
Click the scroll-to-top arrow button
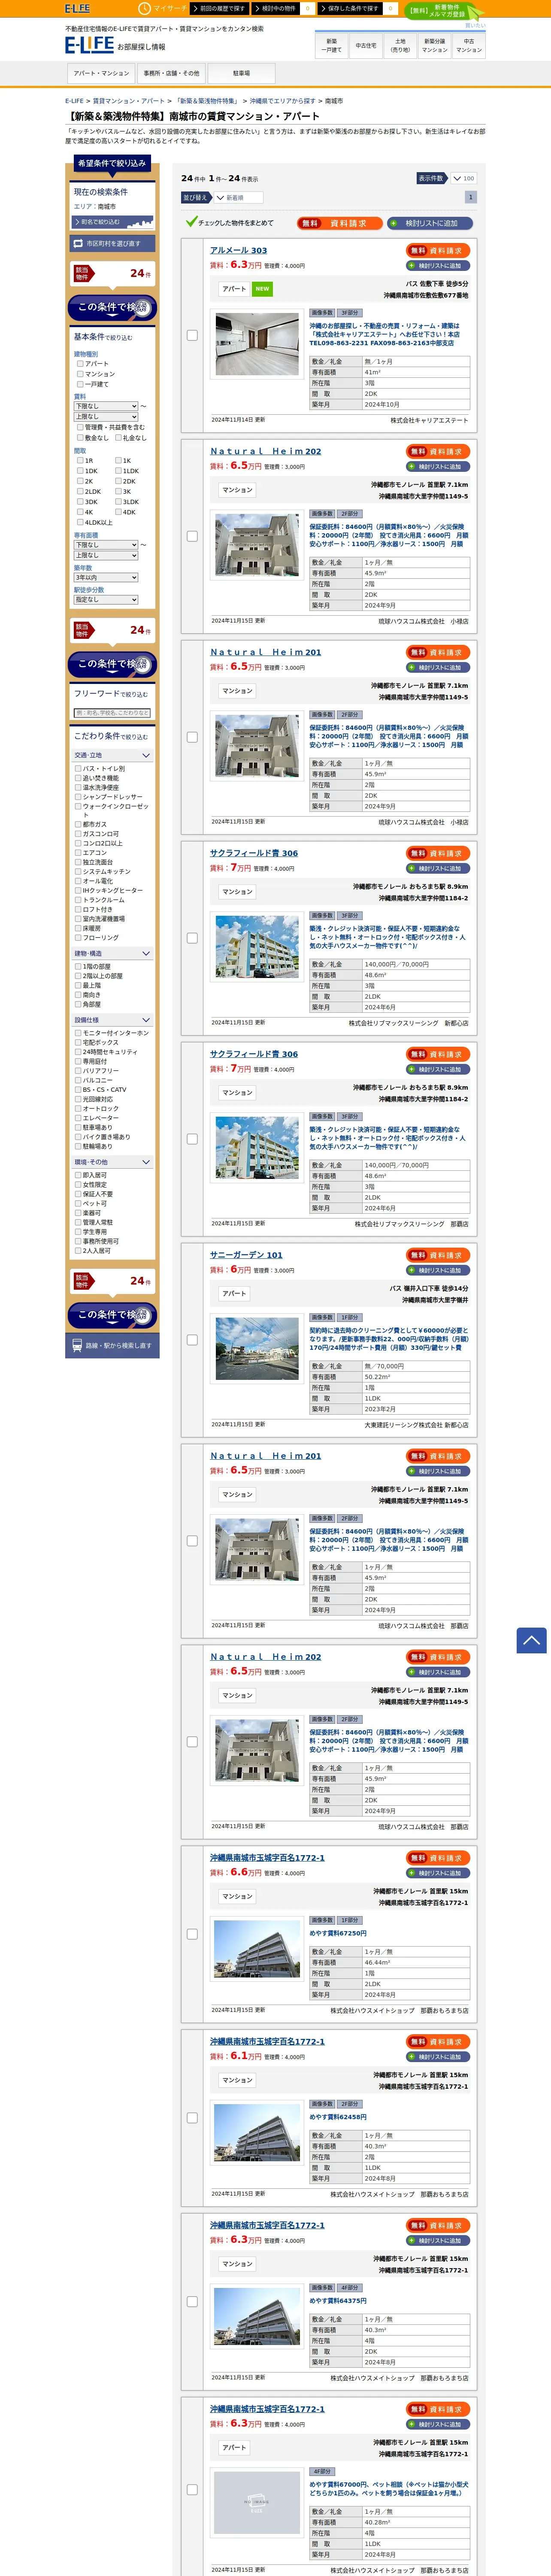tap(531, 1640)
